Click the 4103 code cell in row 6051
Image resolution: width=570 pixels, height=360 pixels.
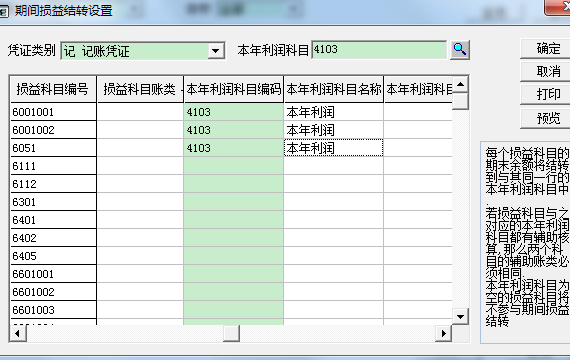(234, 148)
